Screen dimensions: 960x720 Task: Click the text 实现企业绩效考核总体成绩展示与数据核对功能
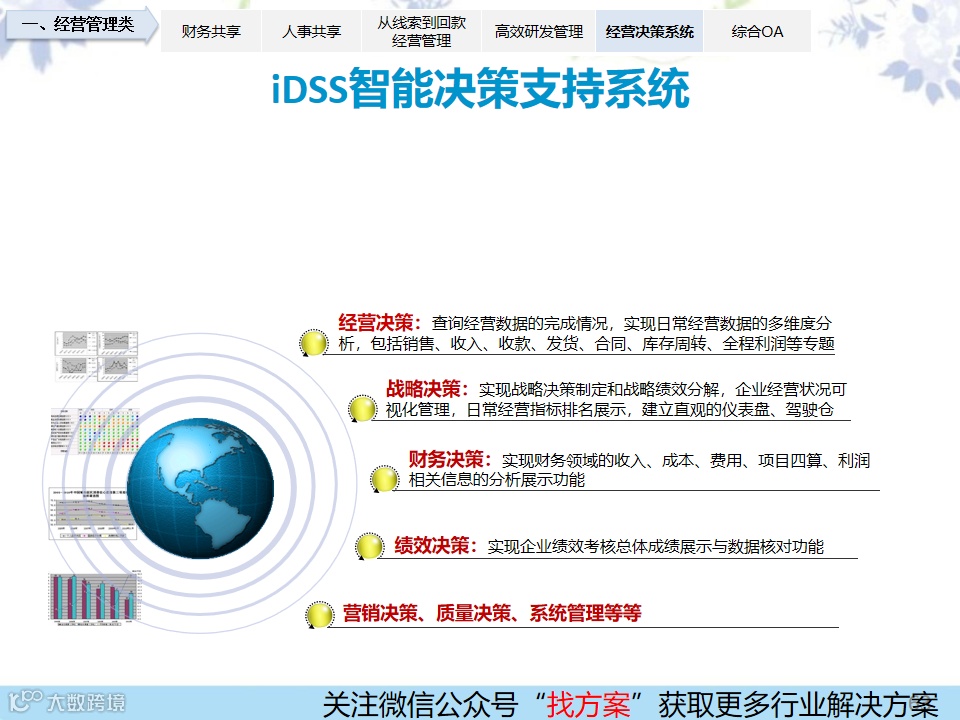[x=656, y=547]
